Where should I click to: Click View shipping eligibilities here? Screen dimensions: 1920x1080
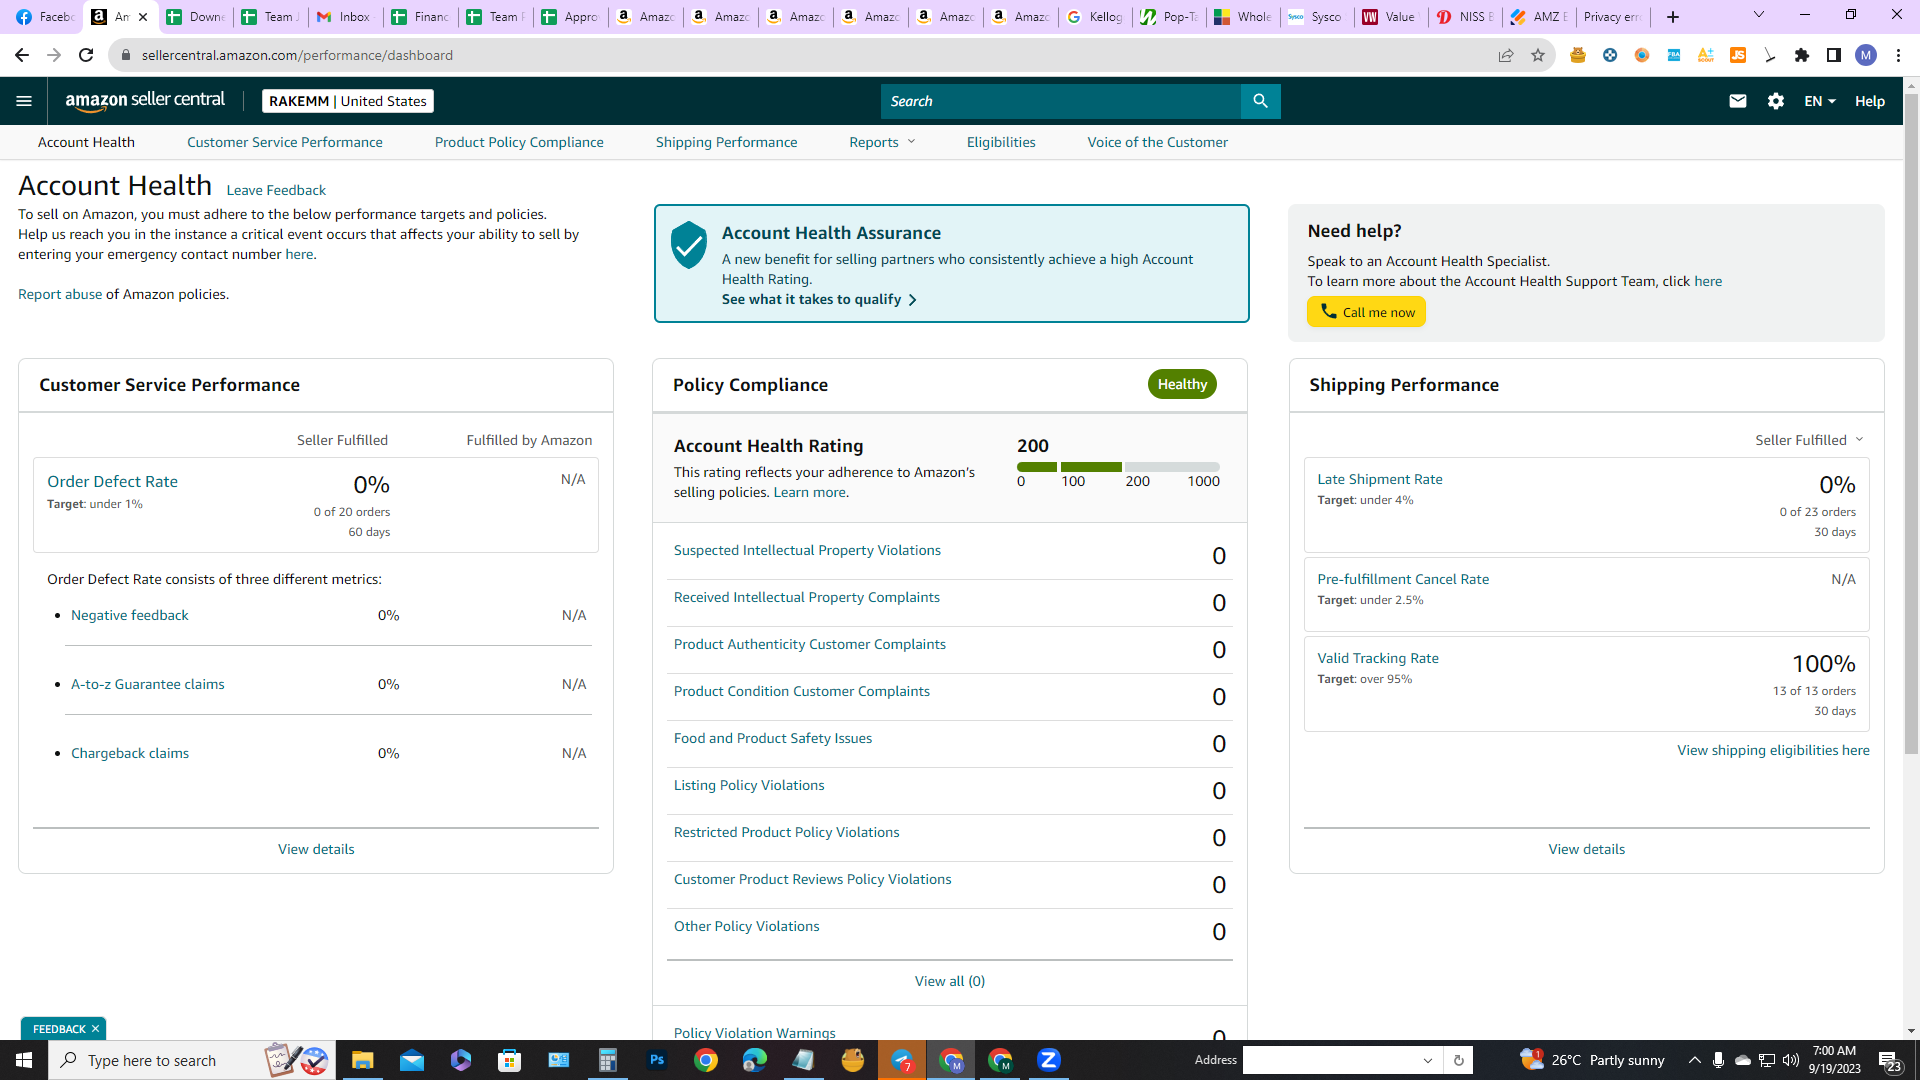click(1773, 750)
